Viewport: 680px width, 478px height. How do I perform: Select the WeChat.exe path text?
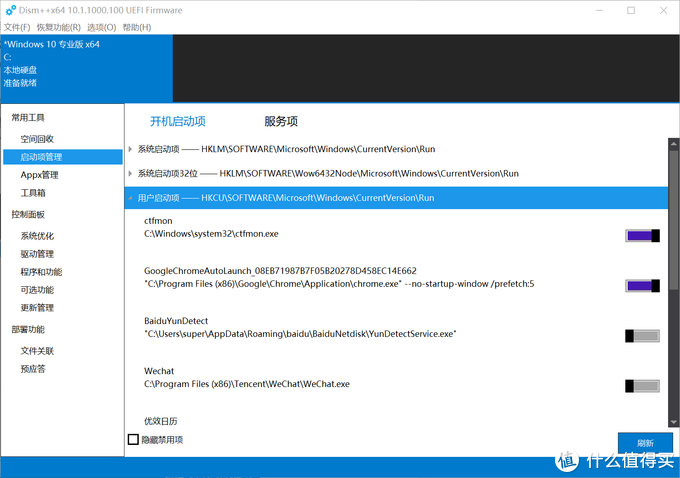tap(247, 384)
